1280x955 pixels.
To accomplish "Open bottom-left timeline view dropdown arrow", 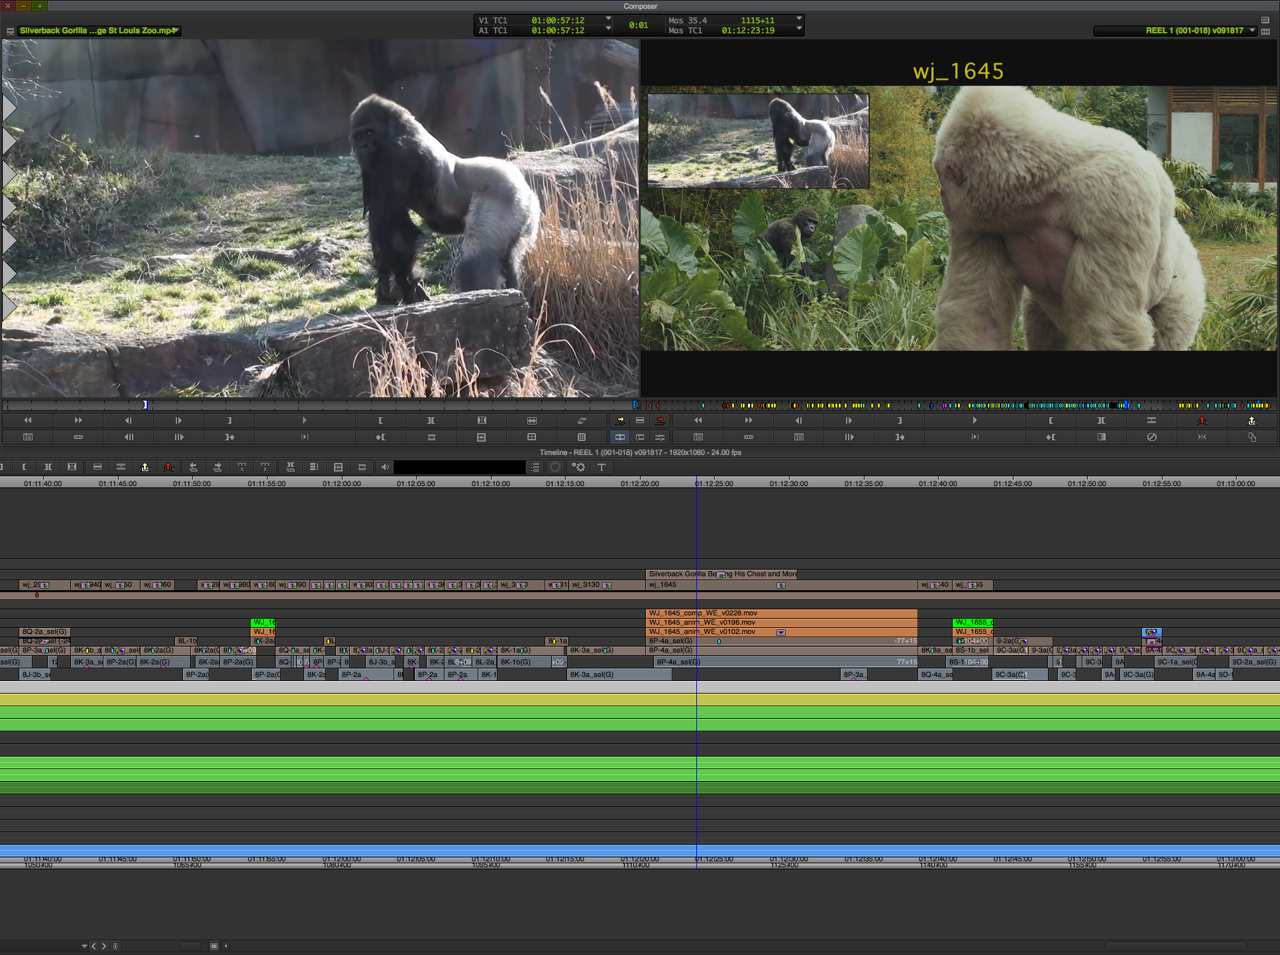I will (x=84, y=946).
